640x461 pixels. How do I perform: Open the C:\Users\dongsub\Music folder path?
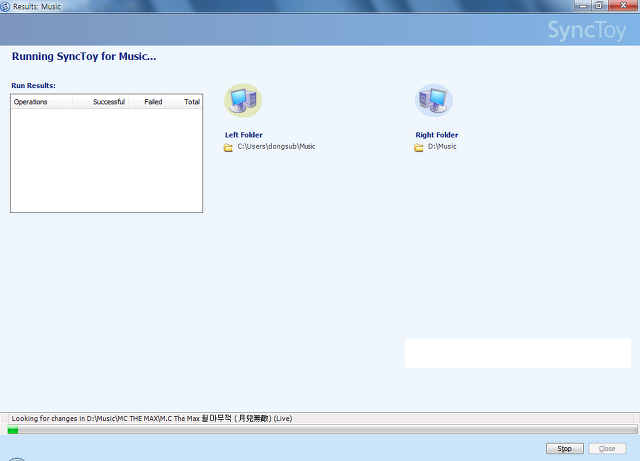pyautogui.click(x=276, y=147)
